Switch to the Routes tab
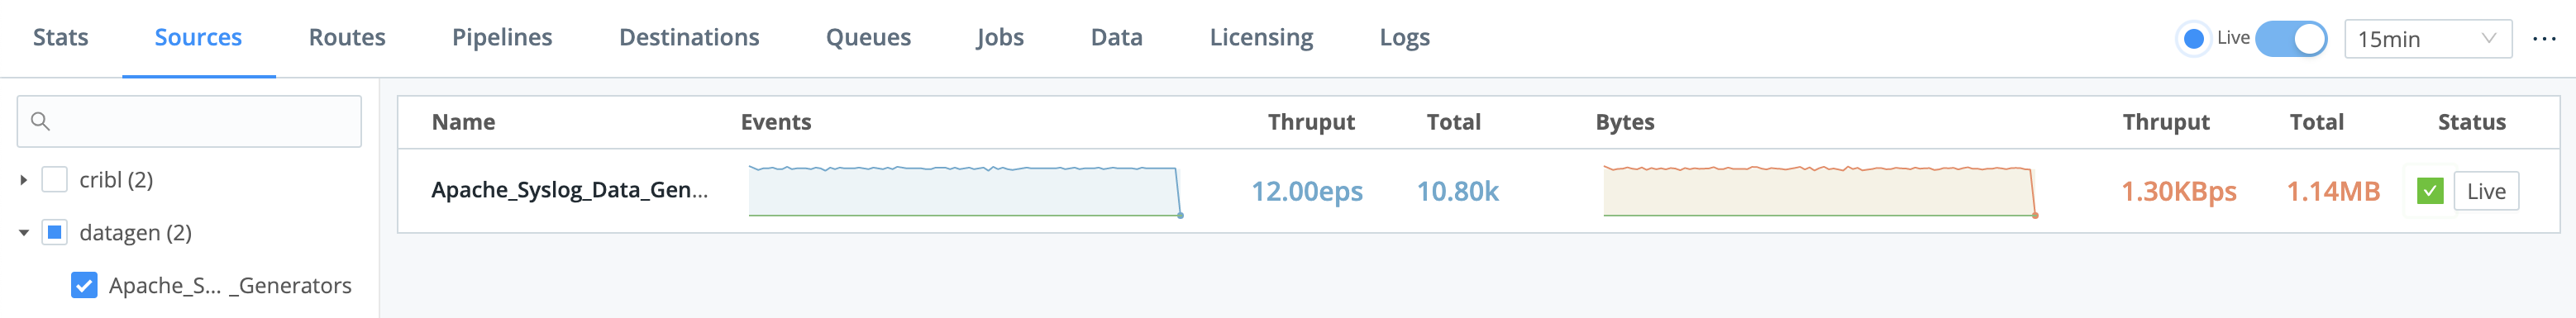This screenshot has height=318, width=2576. coord(347,38)
